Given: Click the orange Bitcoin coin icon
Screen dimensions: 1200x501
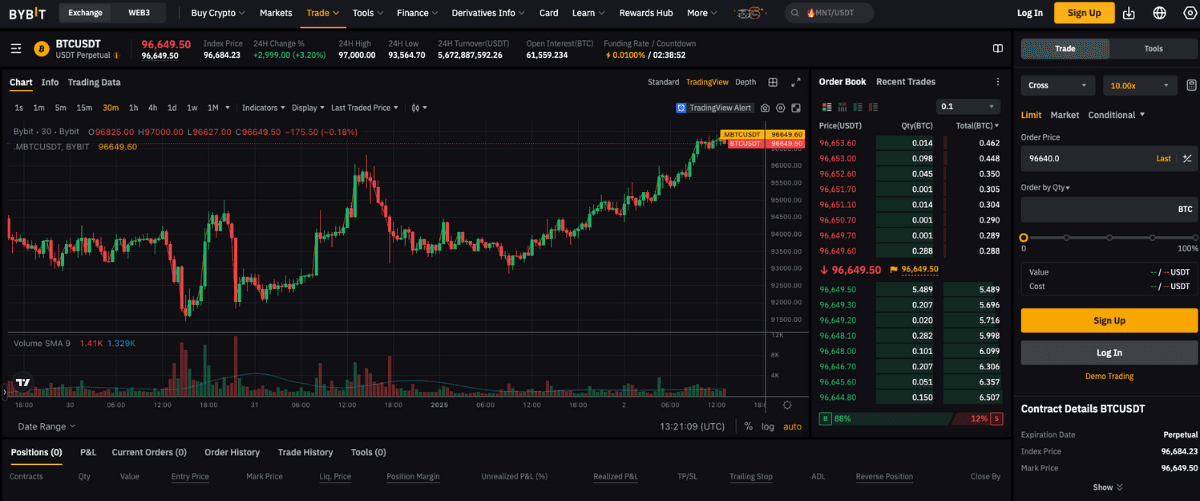Looking at the screenshot, I should pos(42,48).
